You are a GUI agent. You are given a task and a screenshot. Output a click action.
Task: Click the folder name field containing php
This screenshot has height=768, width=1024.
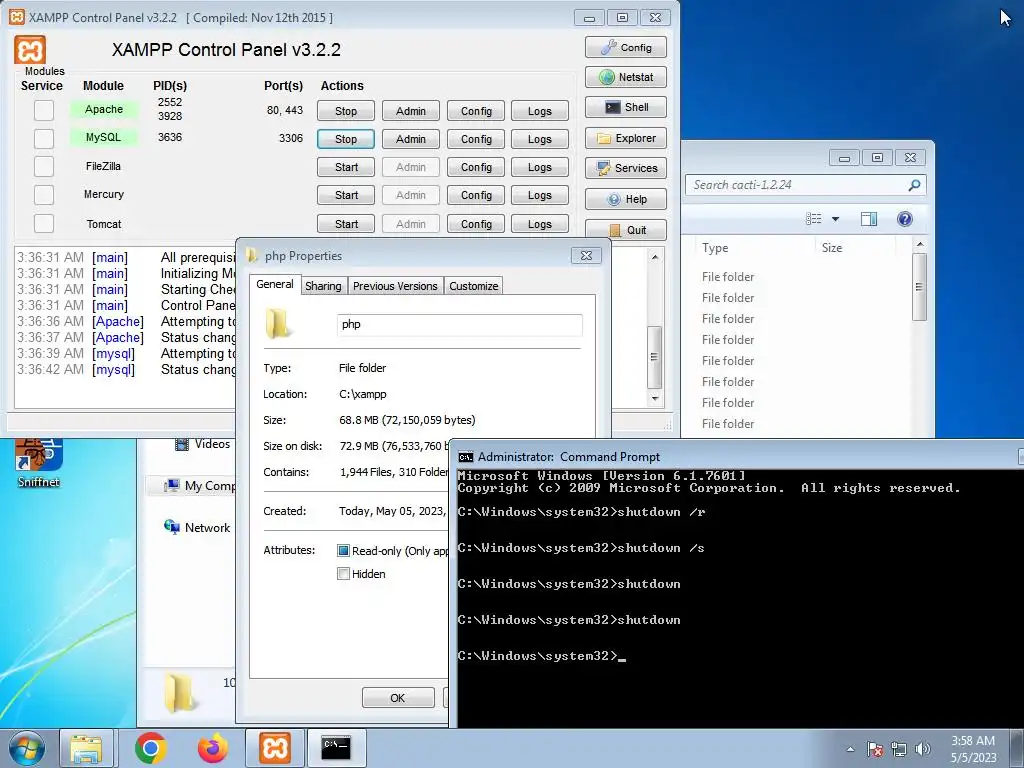[x=460, y=325]
